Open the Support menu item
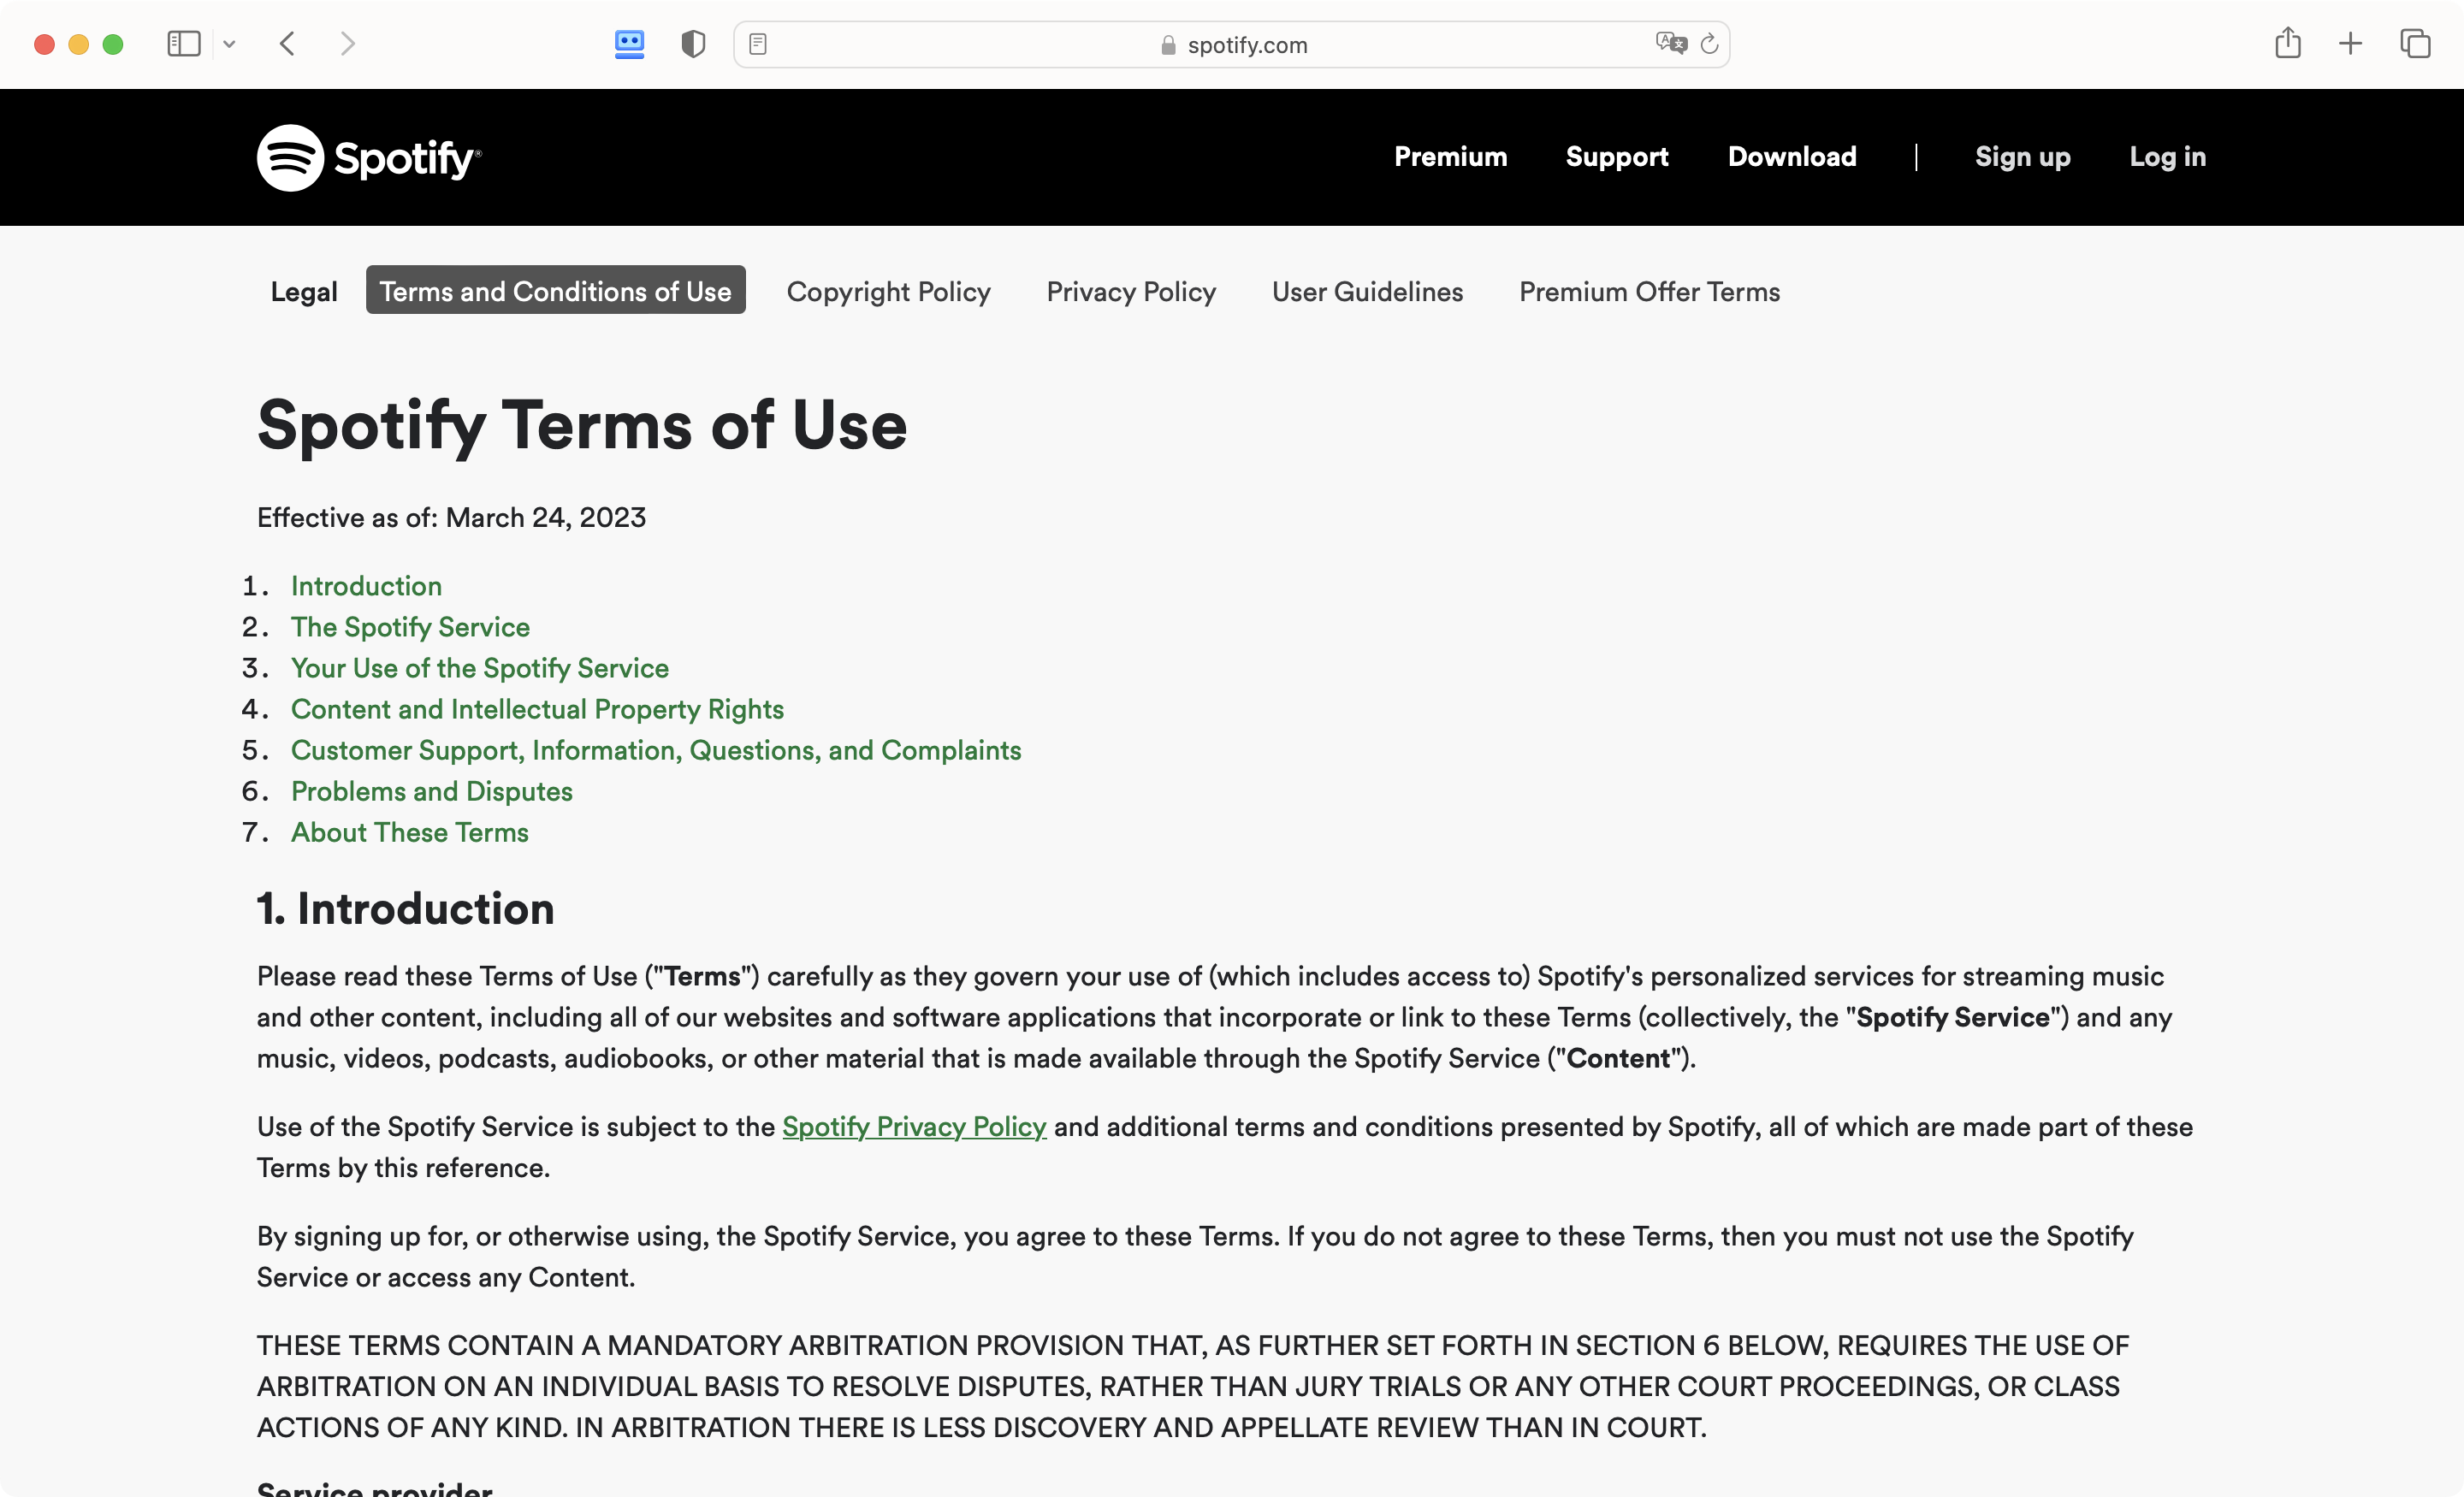This screenshot has height=1497, width=2464. click(1617, 157)
